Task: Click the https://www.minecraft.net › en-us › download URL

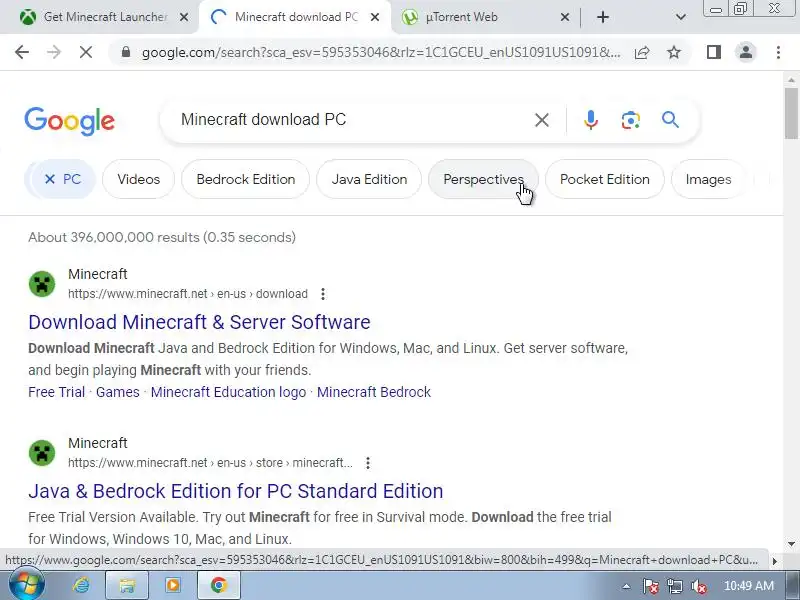Action: point(188,294)
